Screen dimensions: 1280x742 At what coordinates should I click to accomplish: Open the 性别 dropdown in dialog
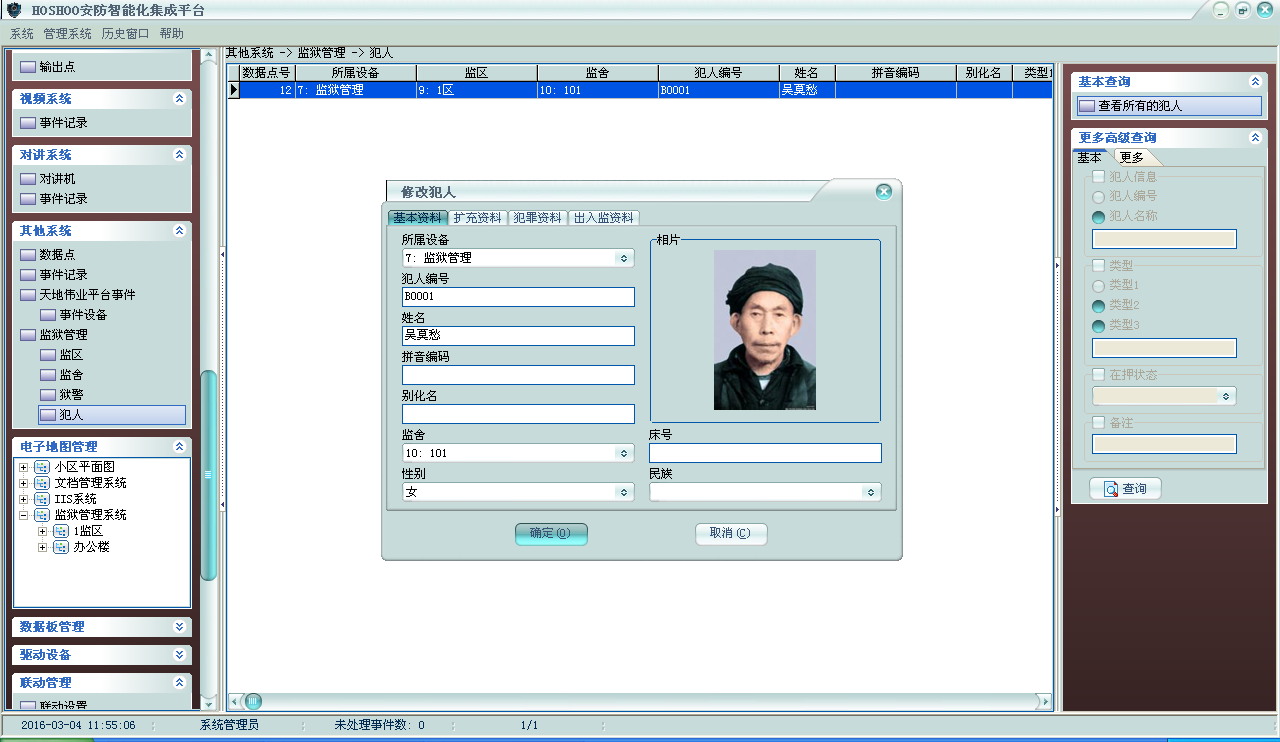tap(624, 492)
